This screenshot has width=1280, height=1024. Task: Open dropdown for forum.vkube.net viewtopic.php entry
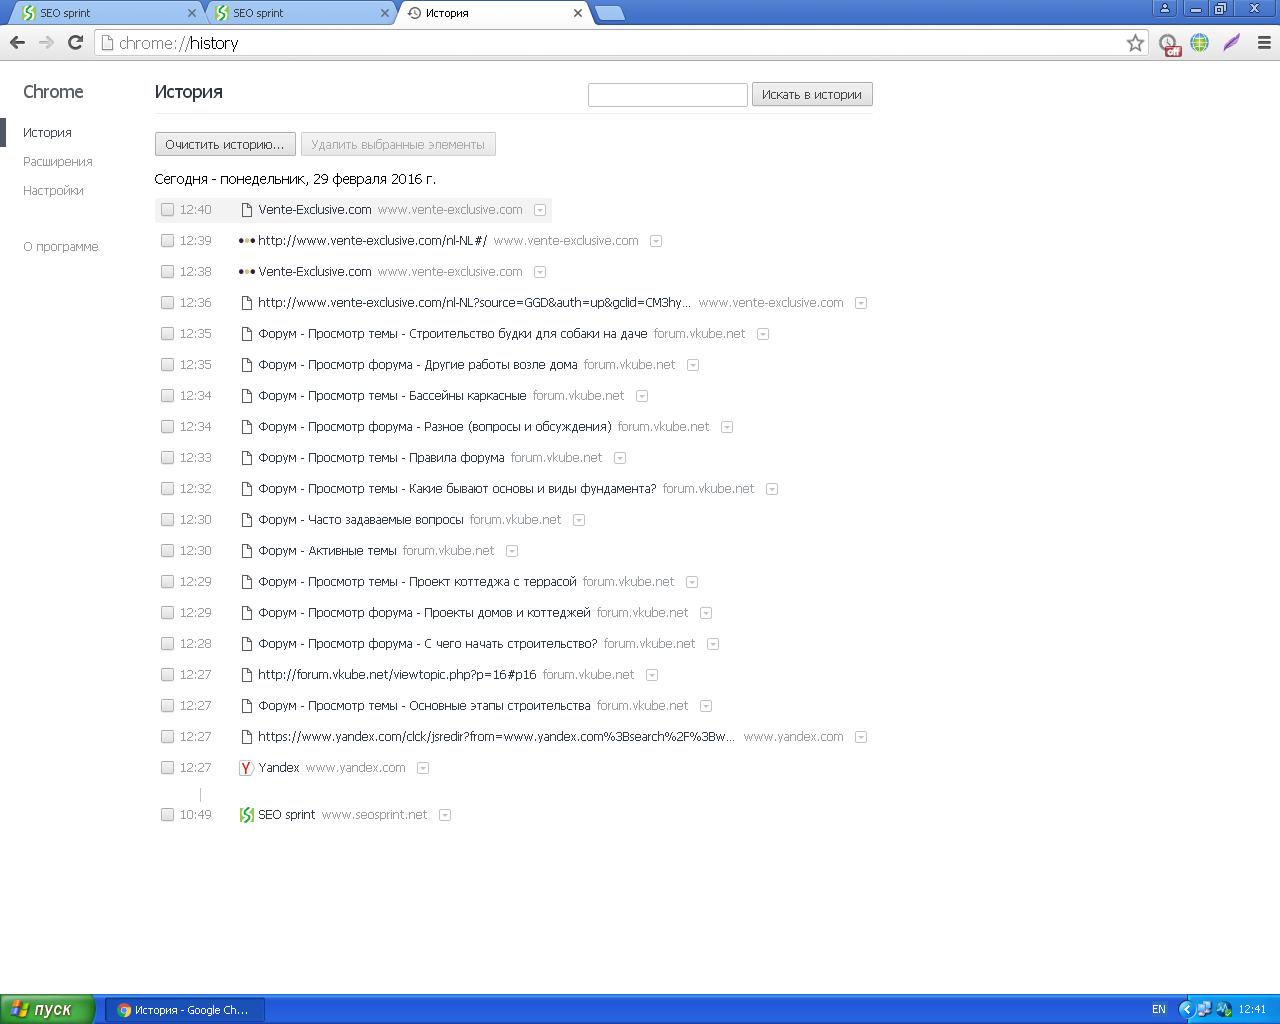(x=651, y=675)
